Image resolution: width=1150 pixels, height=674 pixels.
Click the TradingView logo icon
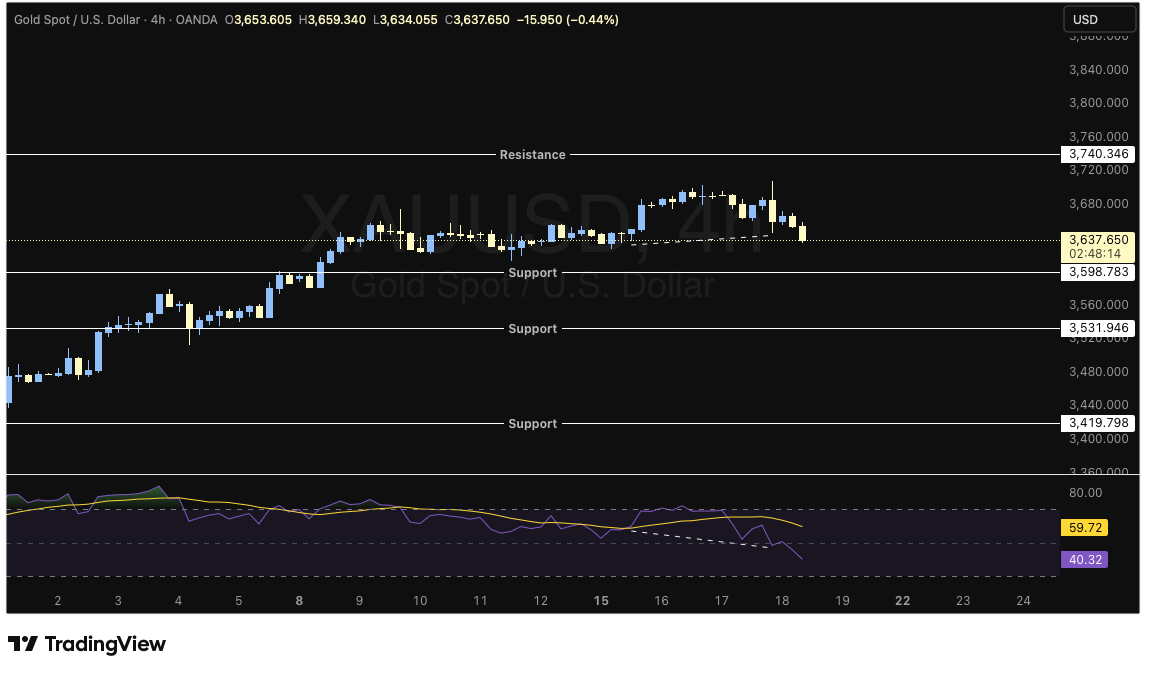(x=23, y=644)
